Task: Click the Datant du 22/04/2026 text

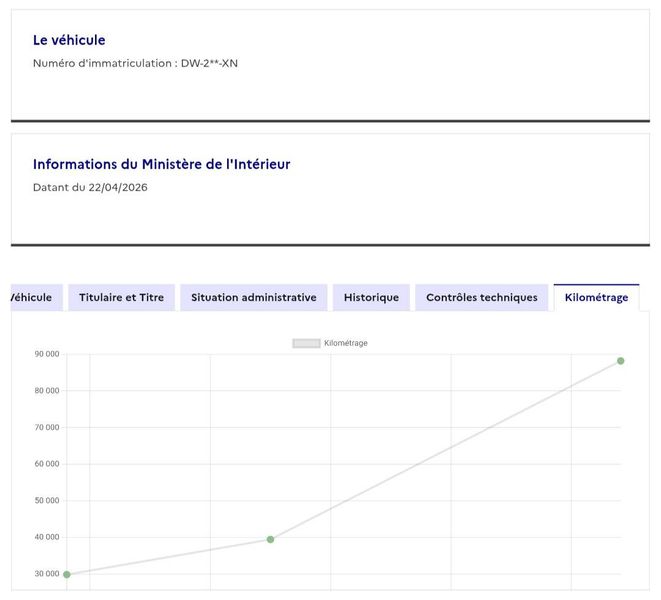Action: coord(90,188)
